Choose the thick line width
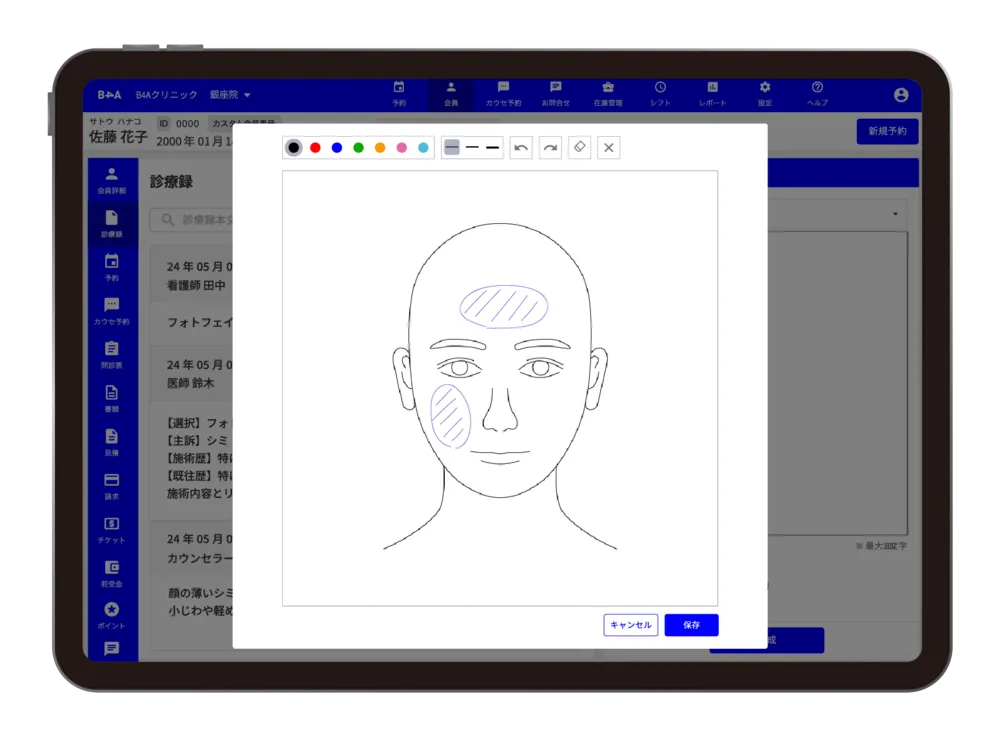The width and height of the screenshot is (1000, 737). (x=492, y=148)
